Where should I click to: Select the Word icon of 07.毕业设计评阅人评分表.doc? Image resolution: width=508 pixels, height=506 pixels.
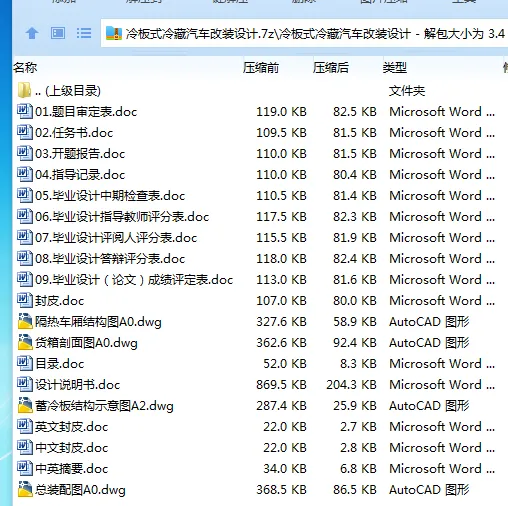(x=25, y=237)
